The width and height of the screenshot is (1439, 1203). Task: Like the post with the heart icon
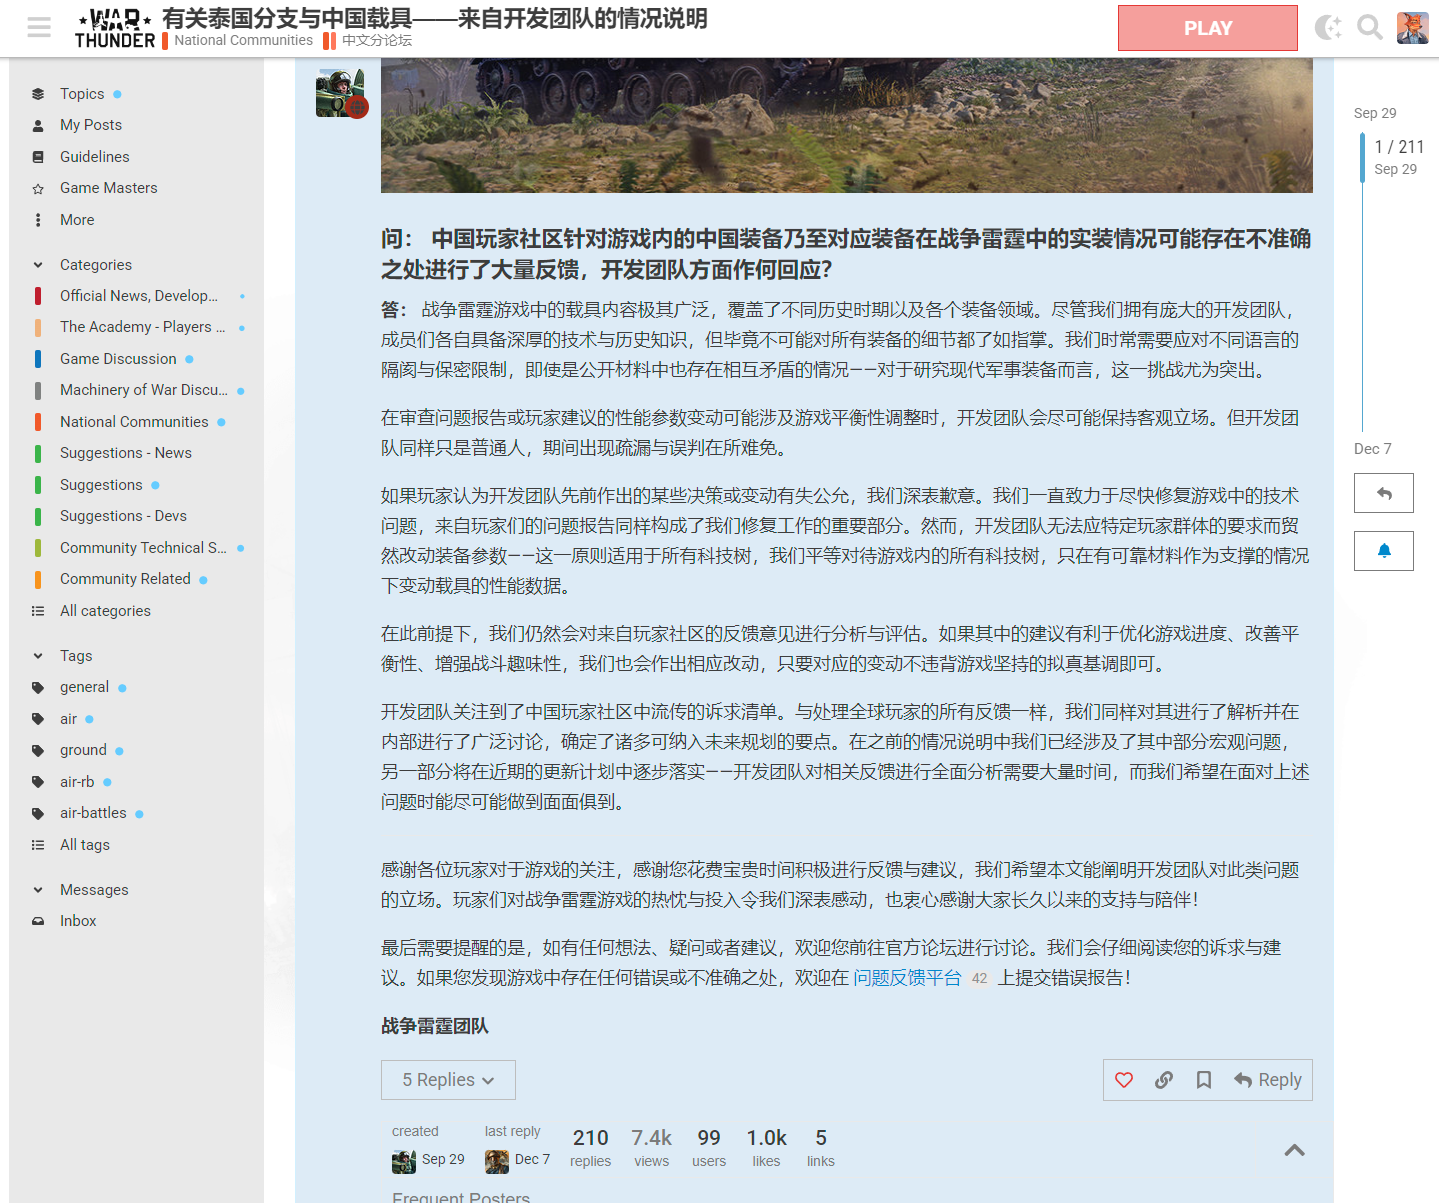click(1124, 1080)
